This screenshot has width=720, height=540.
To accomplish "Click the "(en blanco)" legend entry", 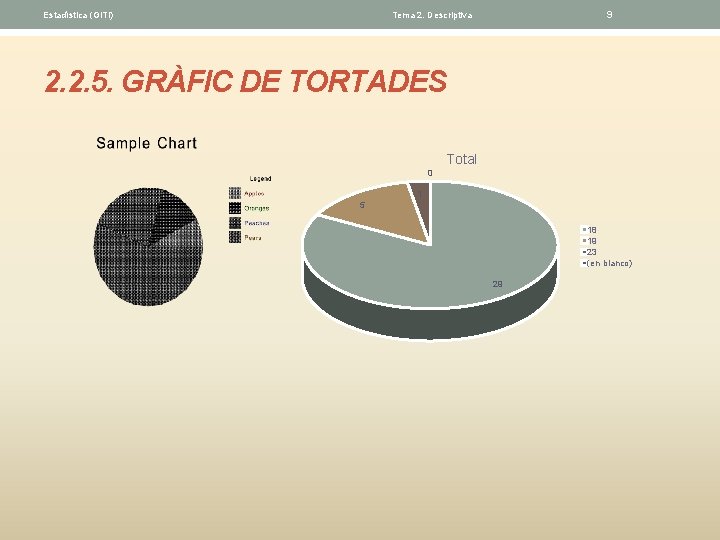I will click(608, 263).
